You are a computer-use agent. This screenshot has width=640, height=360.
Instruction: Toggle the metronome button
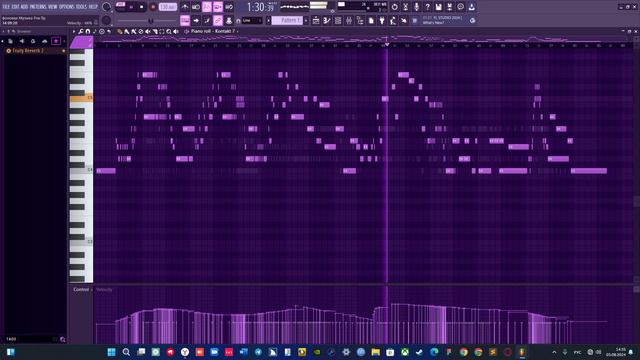[x=185, y=7]
